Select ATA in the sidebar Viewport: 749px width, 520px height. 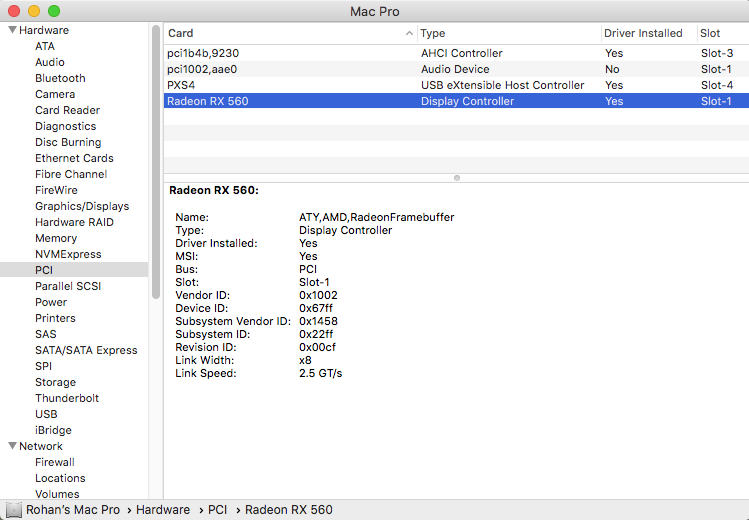point(45,46)
